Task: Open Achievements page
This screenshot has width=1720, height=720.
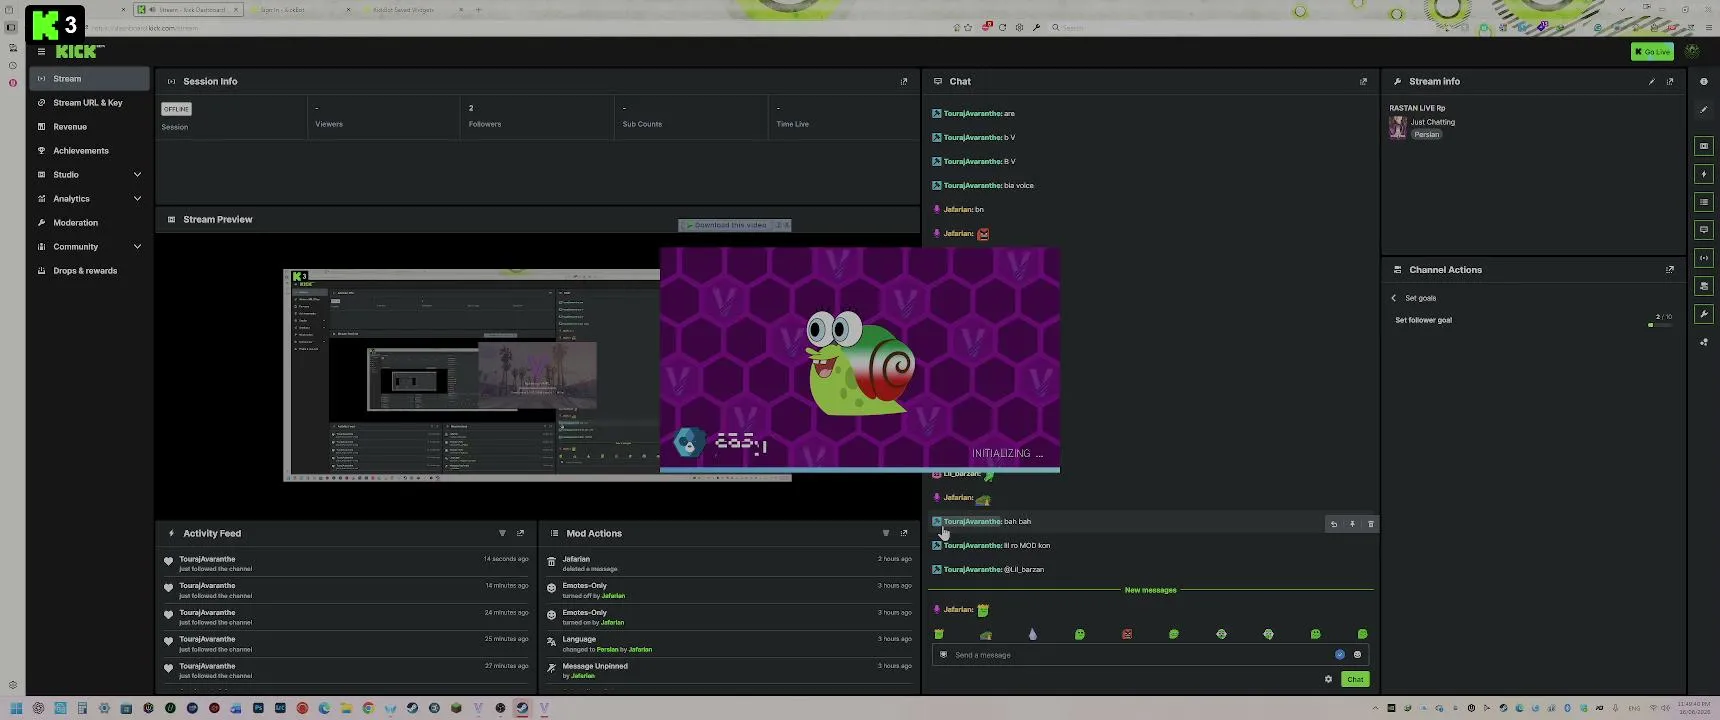Action: pyautogui.click(x=89, y=151)
